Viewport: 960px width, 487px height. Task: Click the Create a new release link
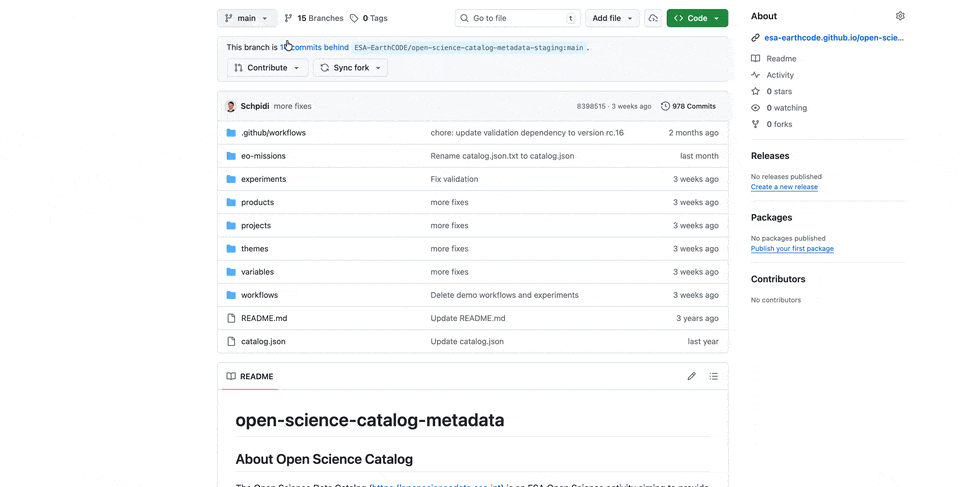(784, 187)
